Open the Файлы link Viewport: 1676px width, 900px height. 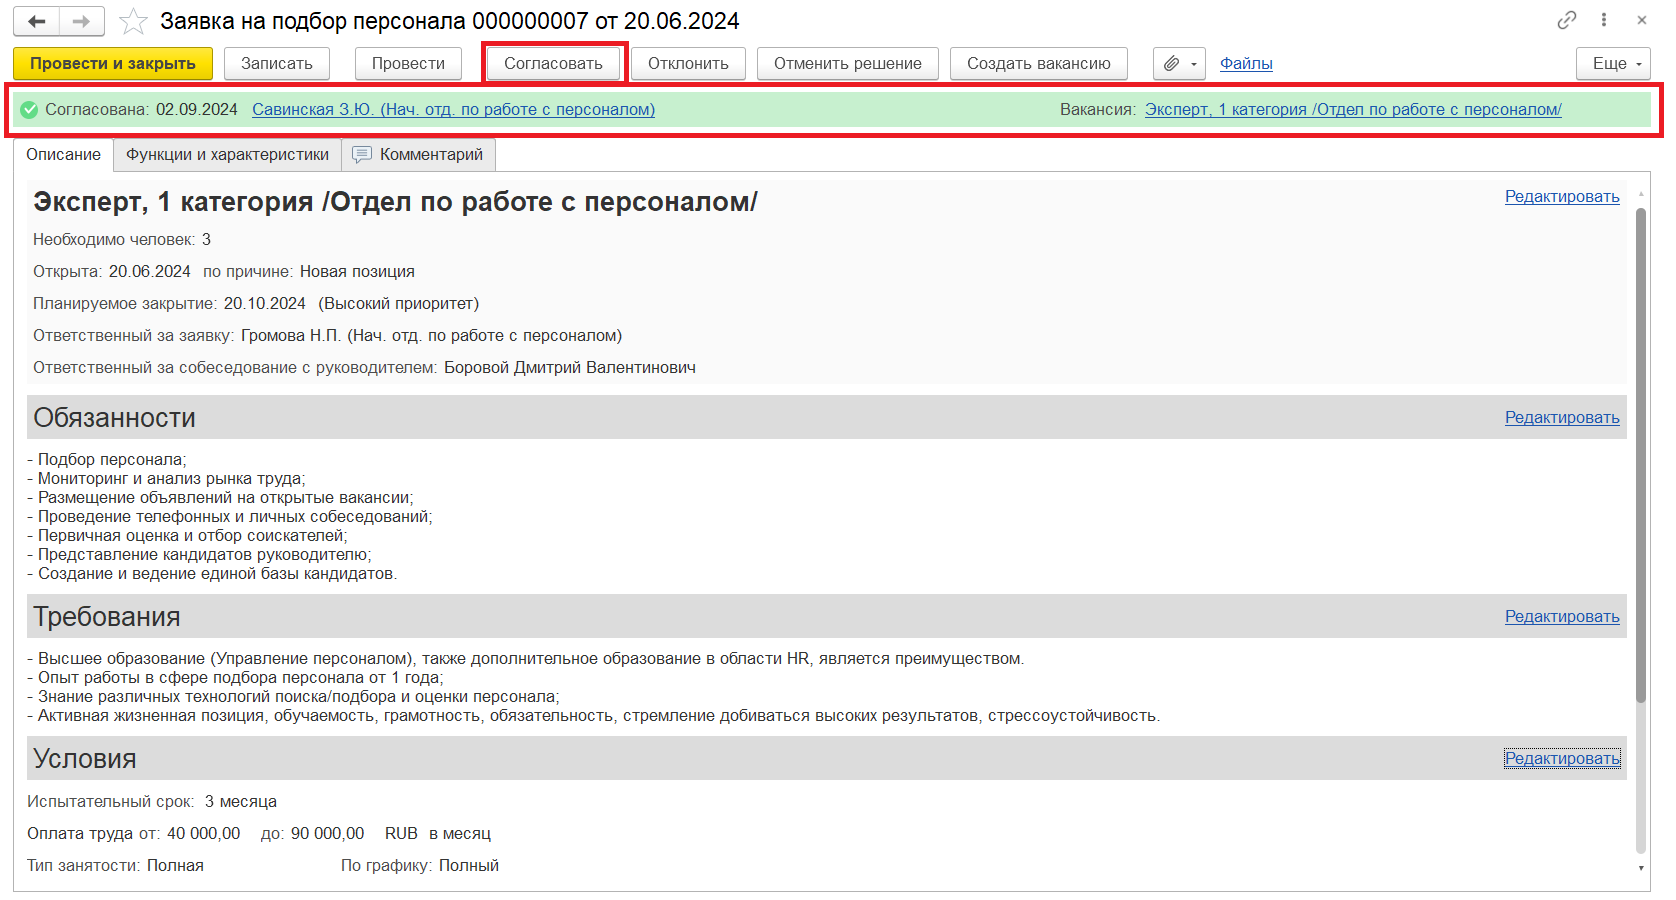[1246, 64]
